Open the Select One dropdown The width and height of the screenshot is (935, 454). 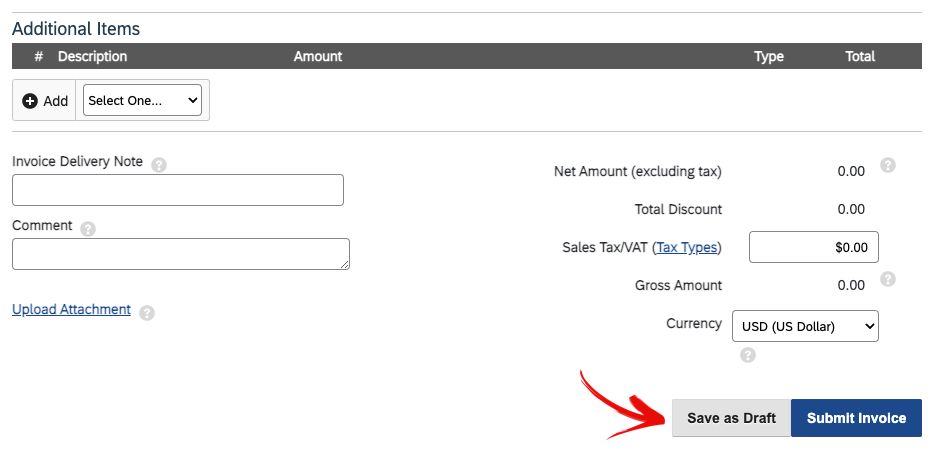[x=142, y=100]
